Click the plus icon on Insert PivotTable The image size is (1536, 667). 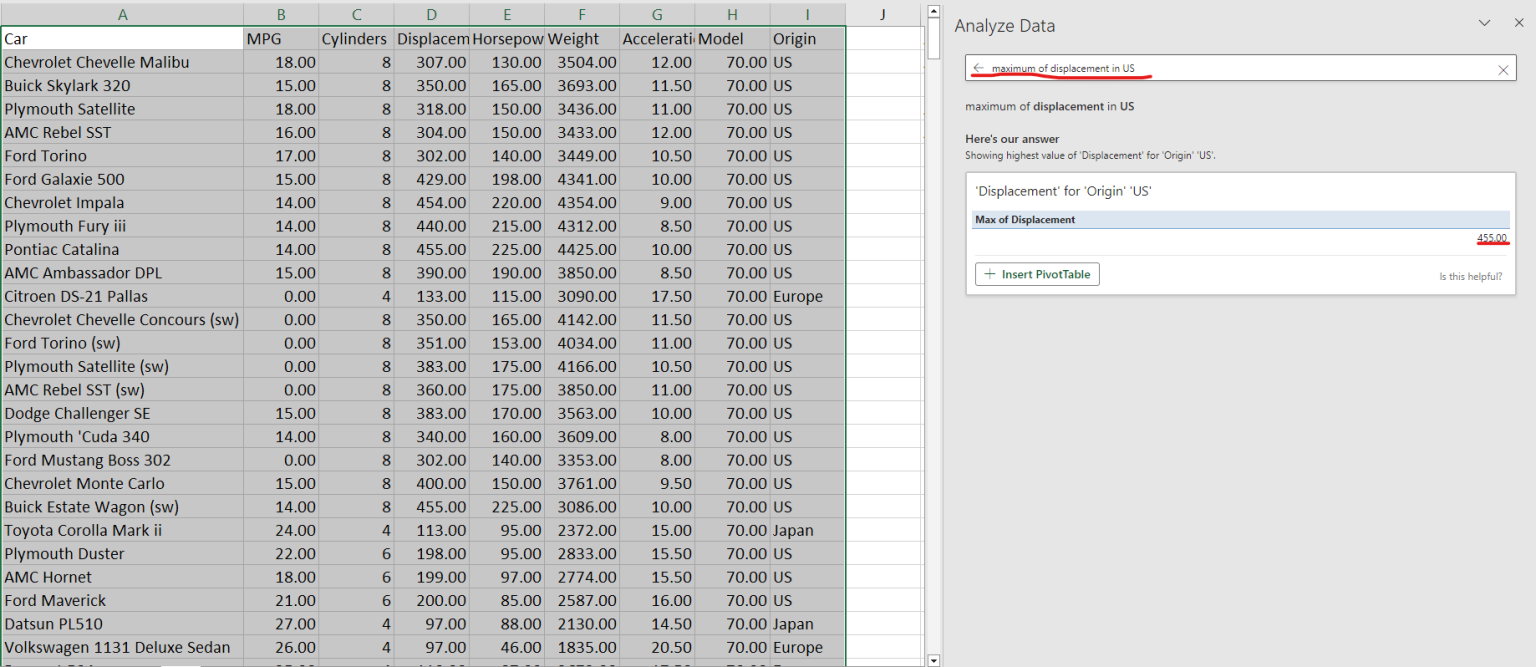point(989,273)
